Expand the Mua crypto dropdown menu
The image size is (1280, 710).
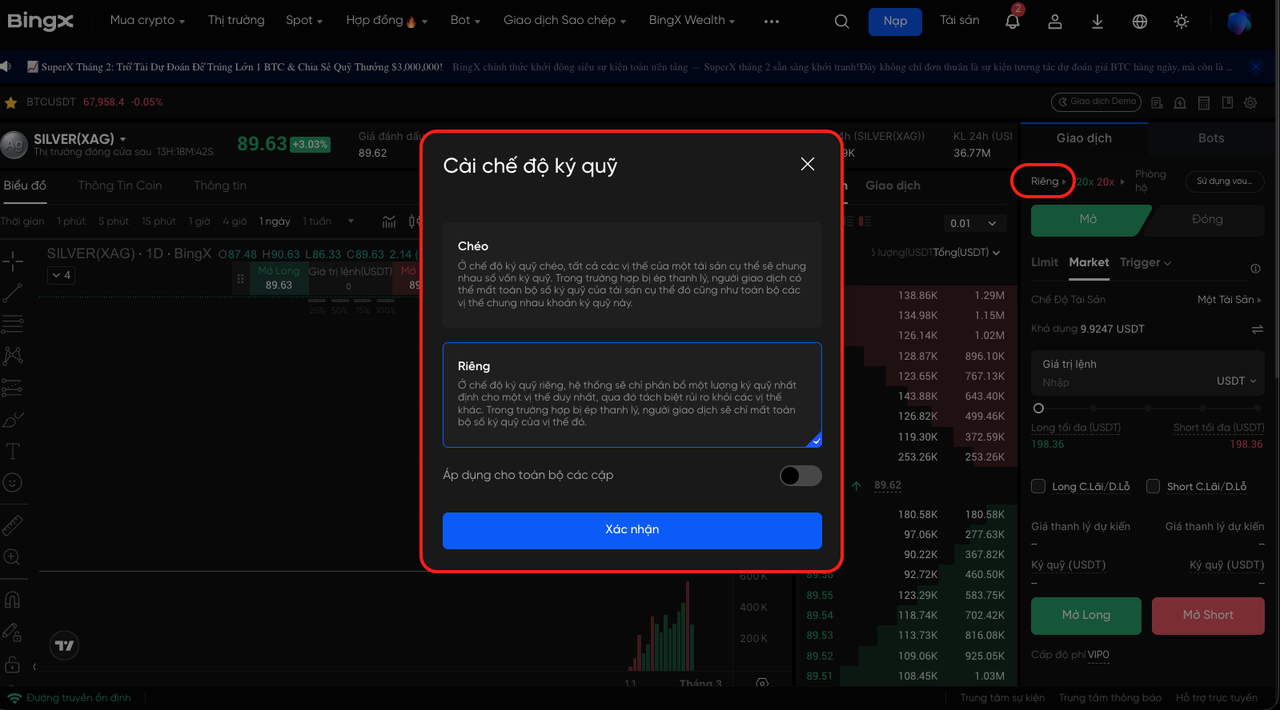(x=147, y=20)
